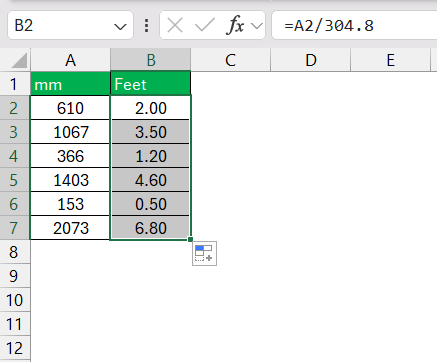437x362 pixels.
Task: Click the 'Feet' header cell
Action: point(151,84)
